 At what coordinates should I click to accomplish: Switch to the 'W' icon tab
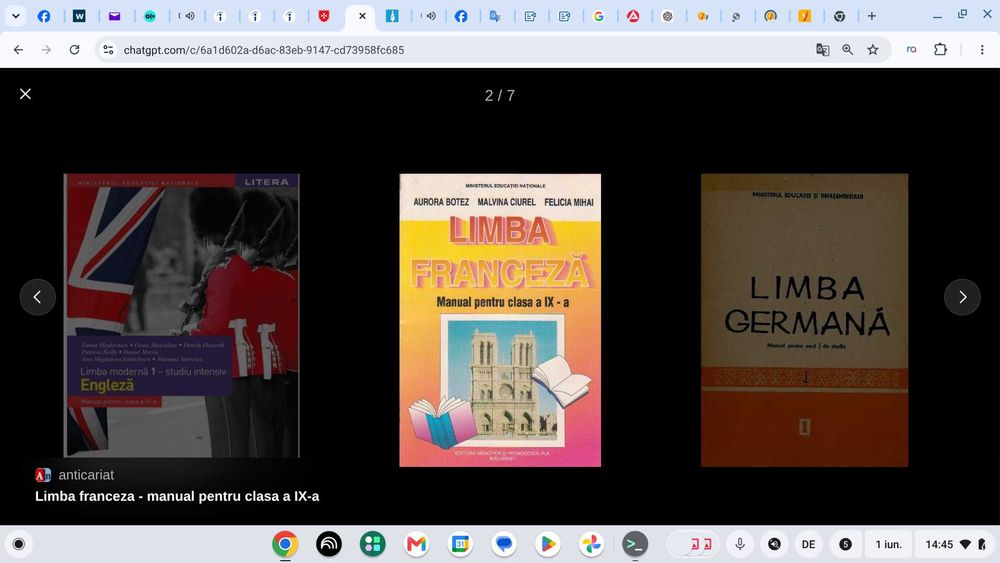tap(79, 17)
